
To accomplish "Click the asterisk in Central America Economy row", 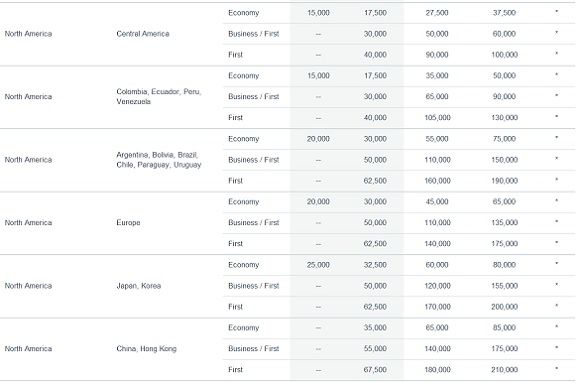I will click(x=556, y=12).
